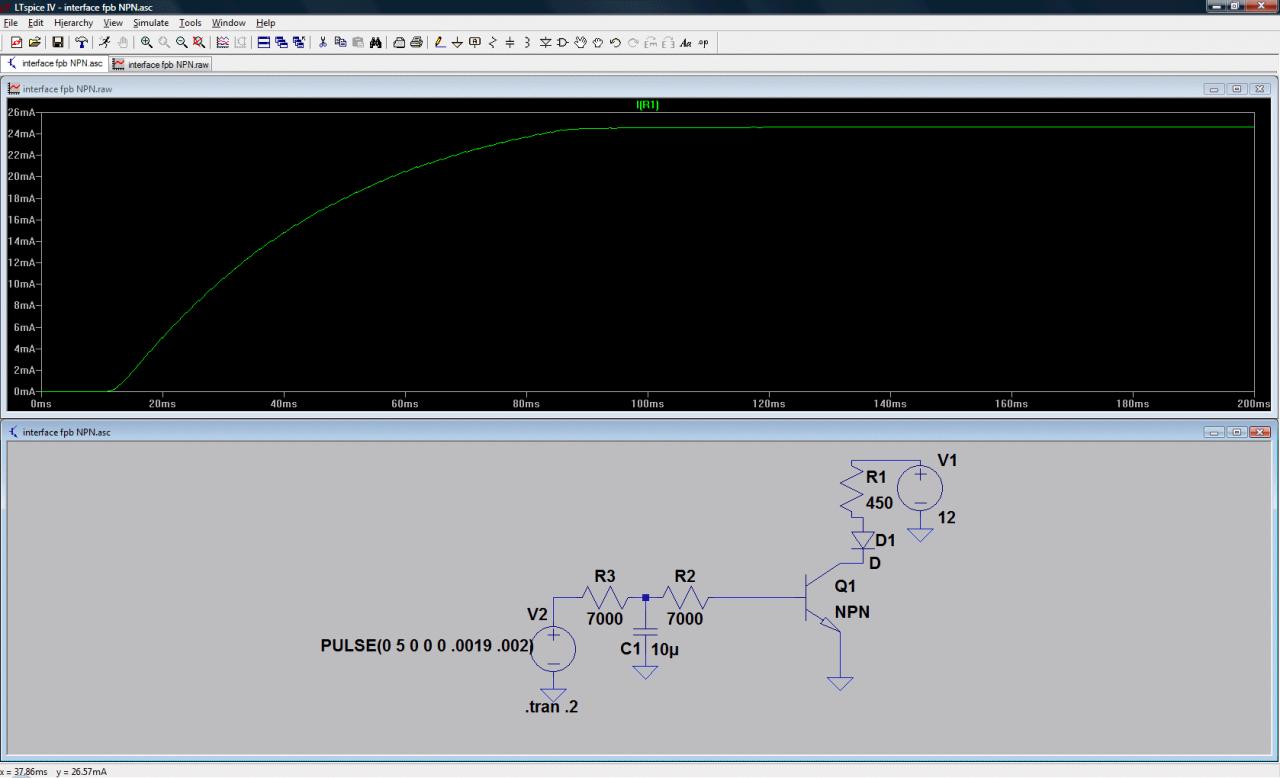The image size is (1280, 778).
Task: Add a SPICE directive (.op icon)
Action: [x=703, y=42]
